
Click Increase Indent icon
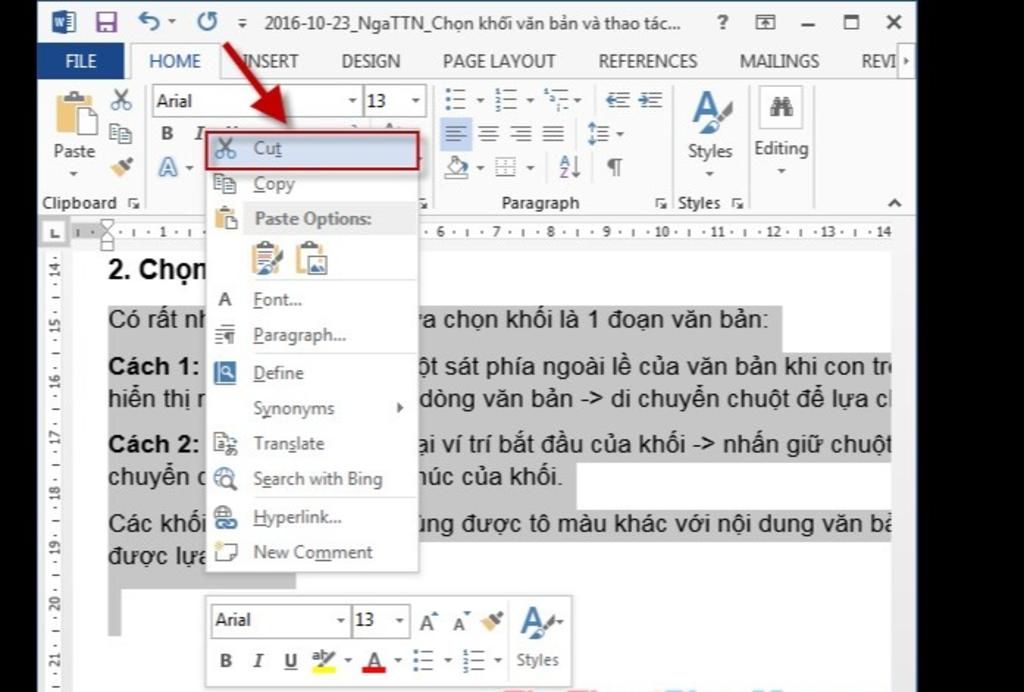(650, 100)
